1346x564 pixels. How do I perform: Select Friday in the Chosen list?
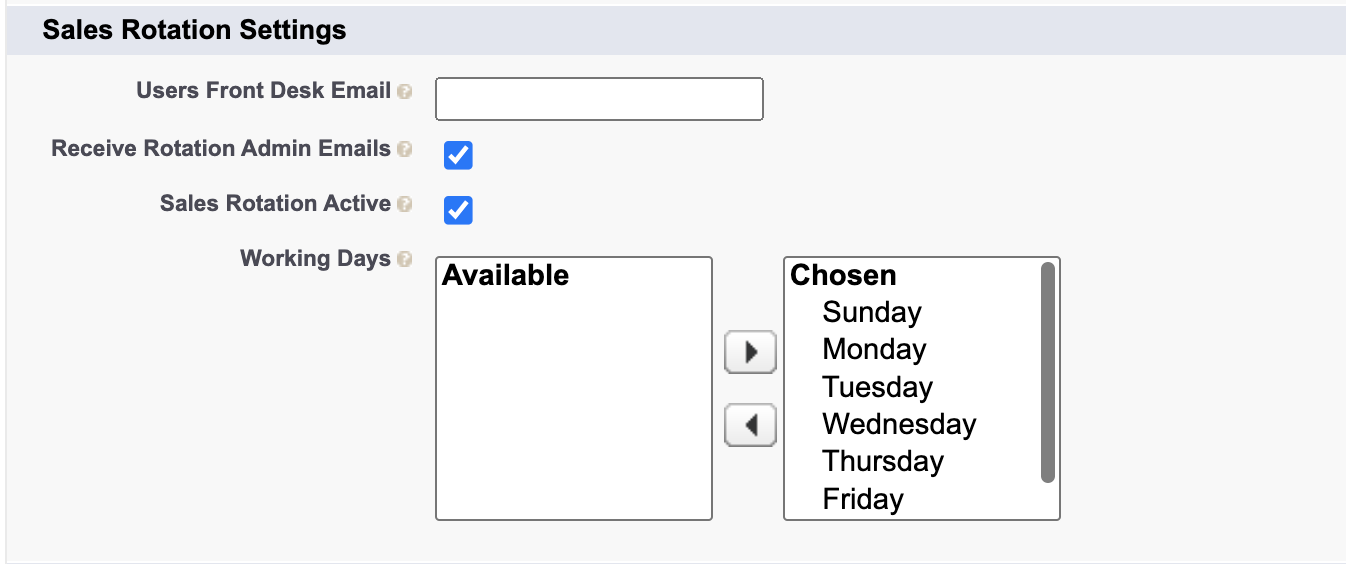862,498
